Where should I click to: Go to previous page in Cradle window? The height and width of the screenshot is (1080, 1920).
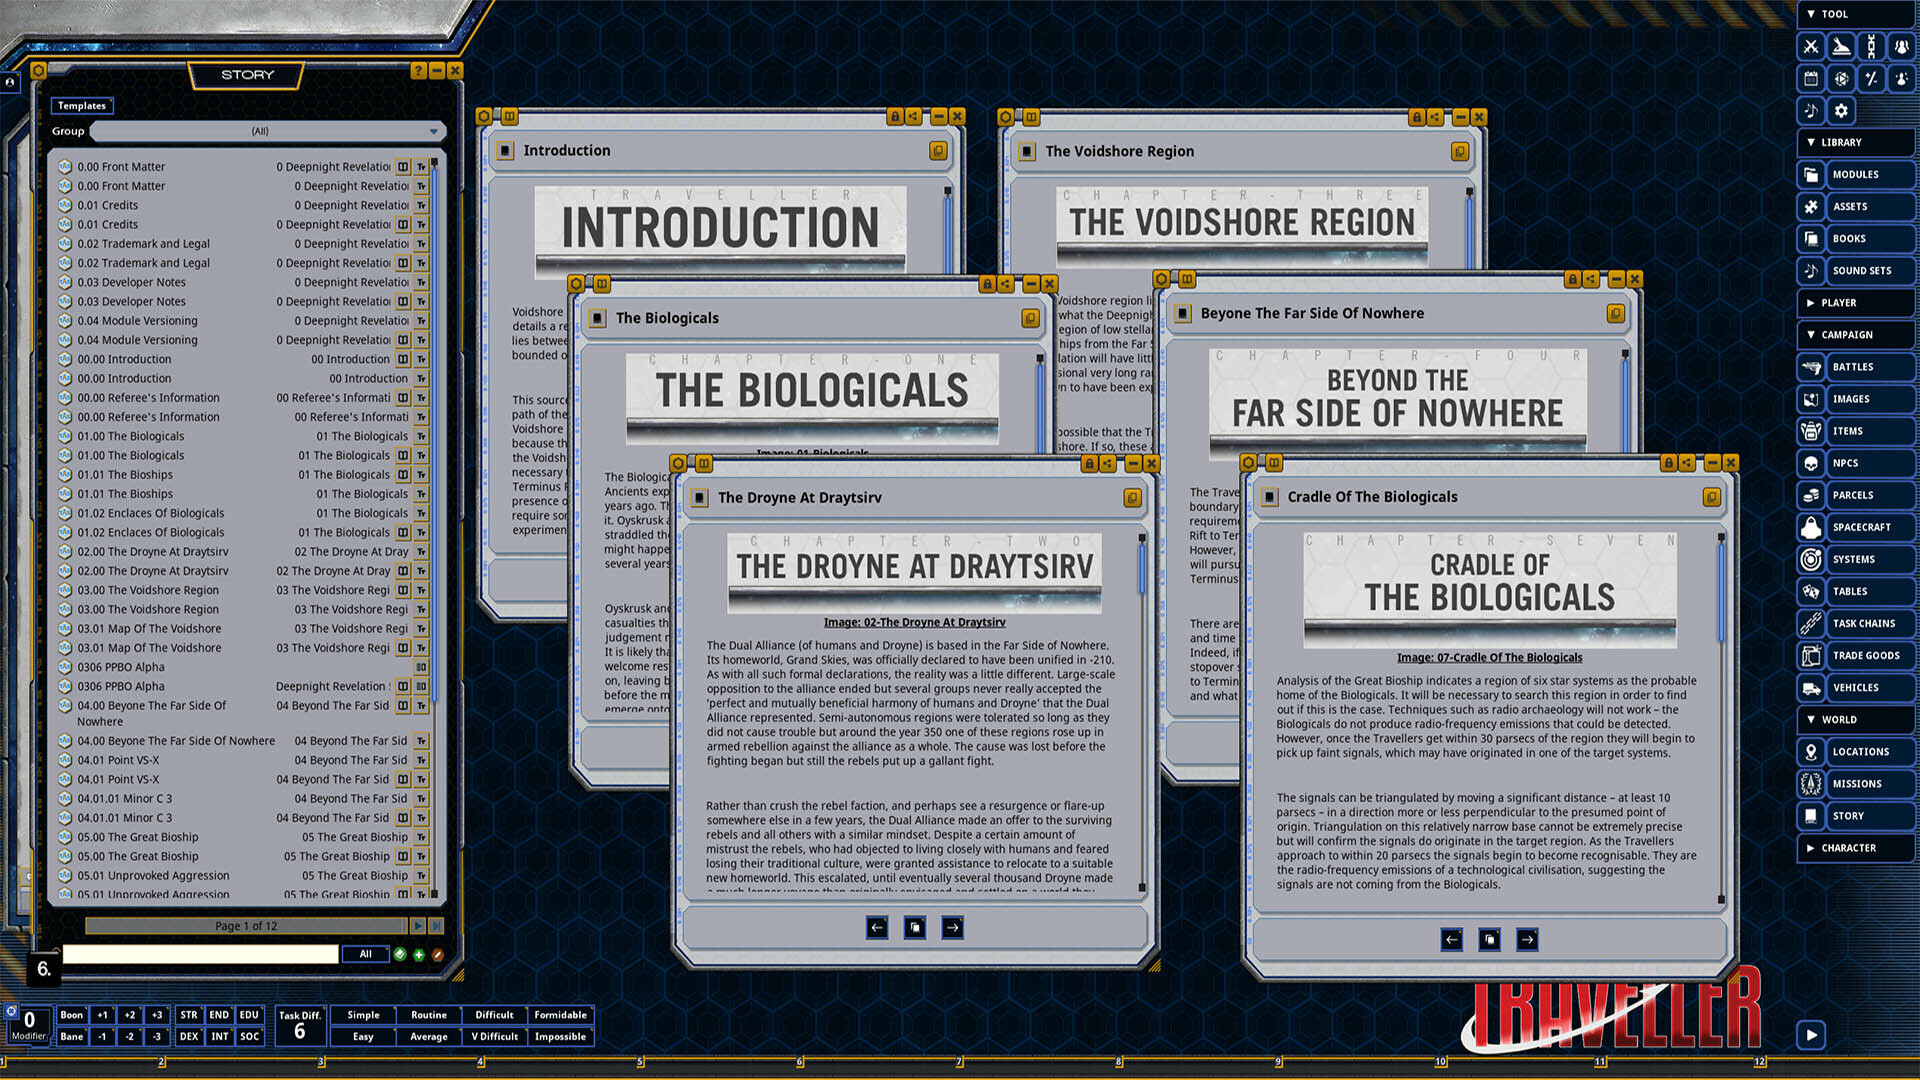click(x=1451, y=939)
